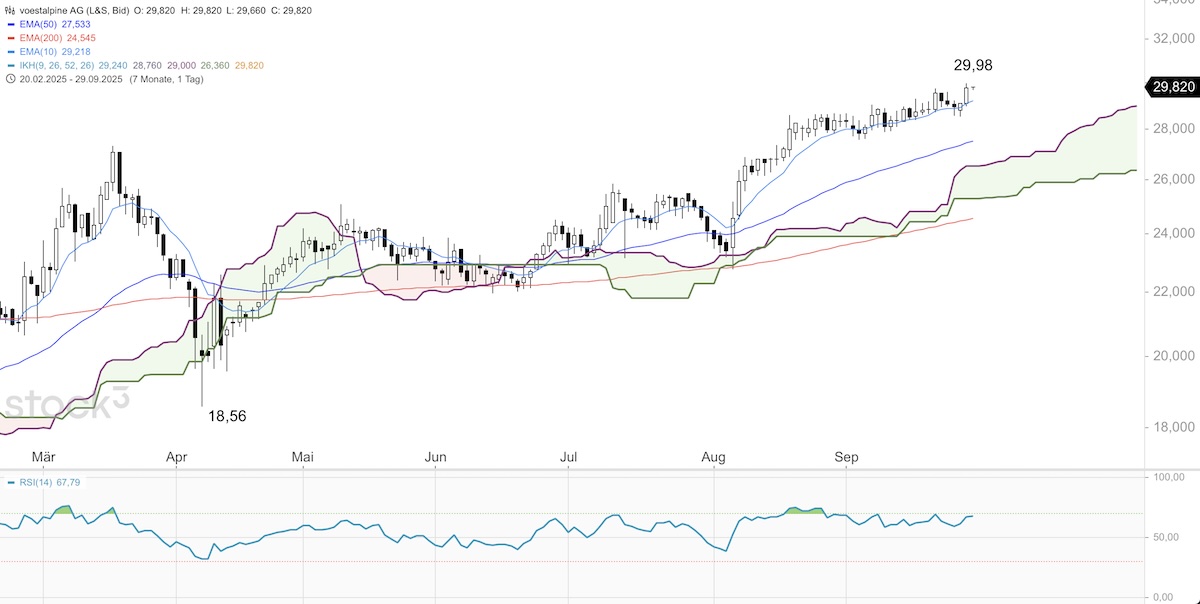Click the teal IKH legend color marker
1200x604 pixels.
point(10,65)
